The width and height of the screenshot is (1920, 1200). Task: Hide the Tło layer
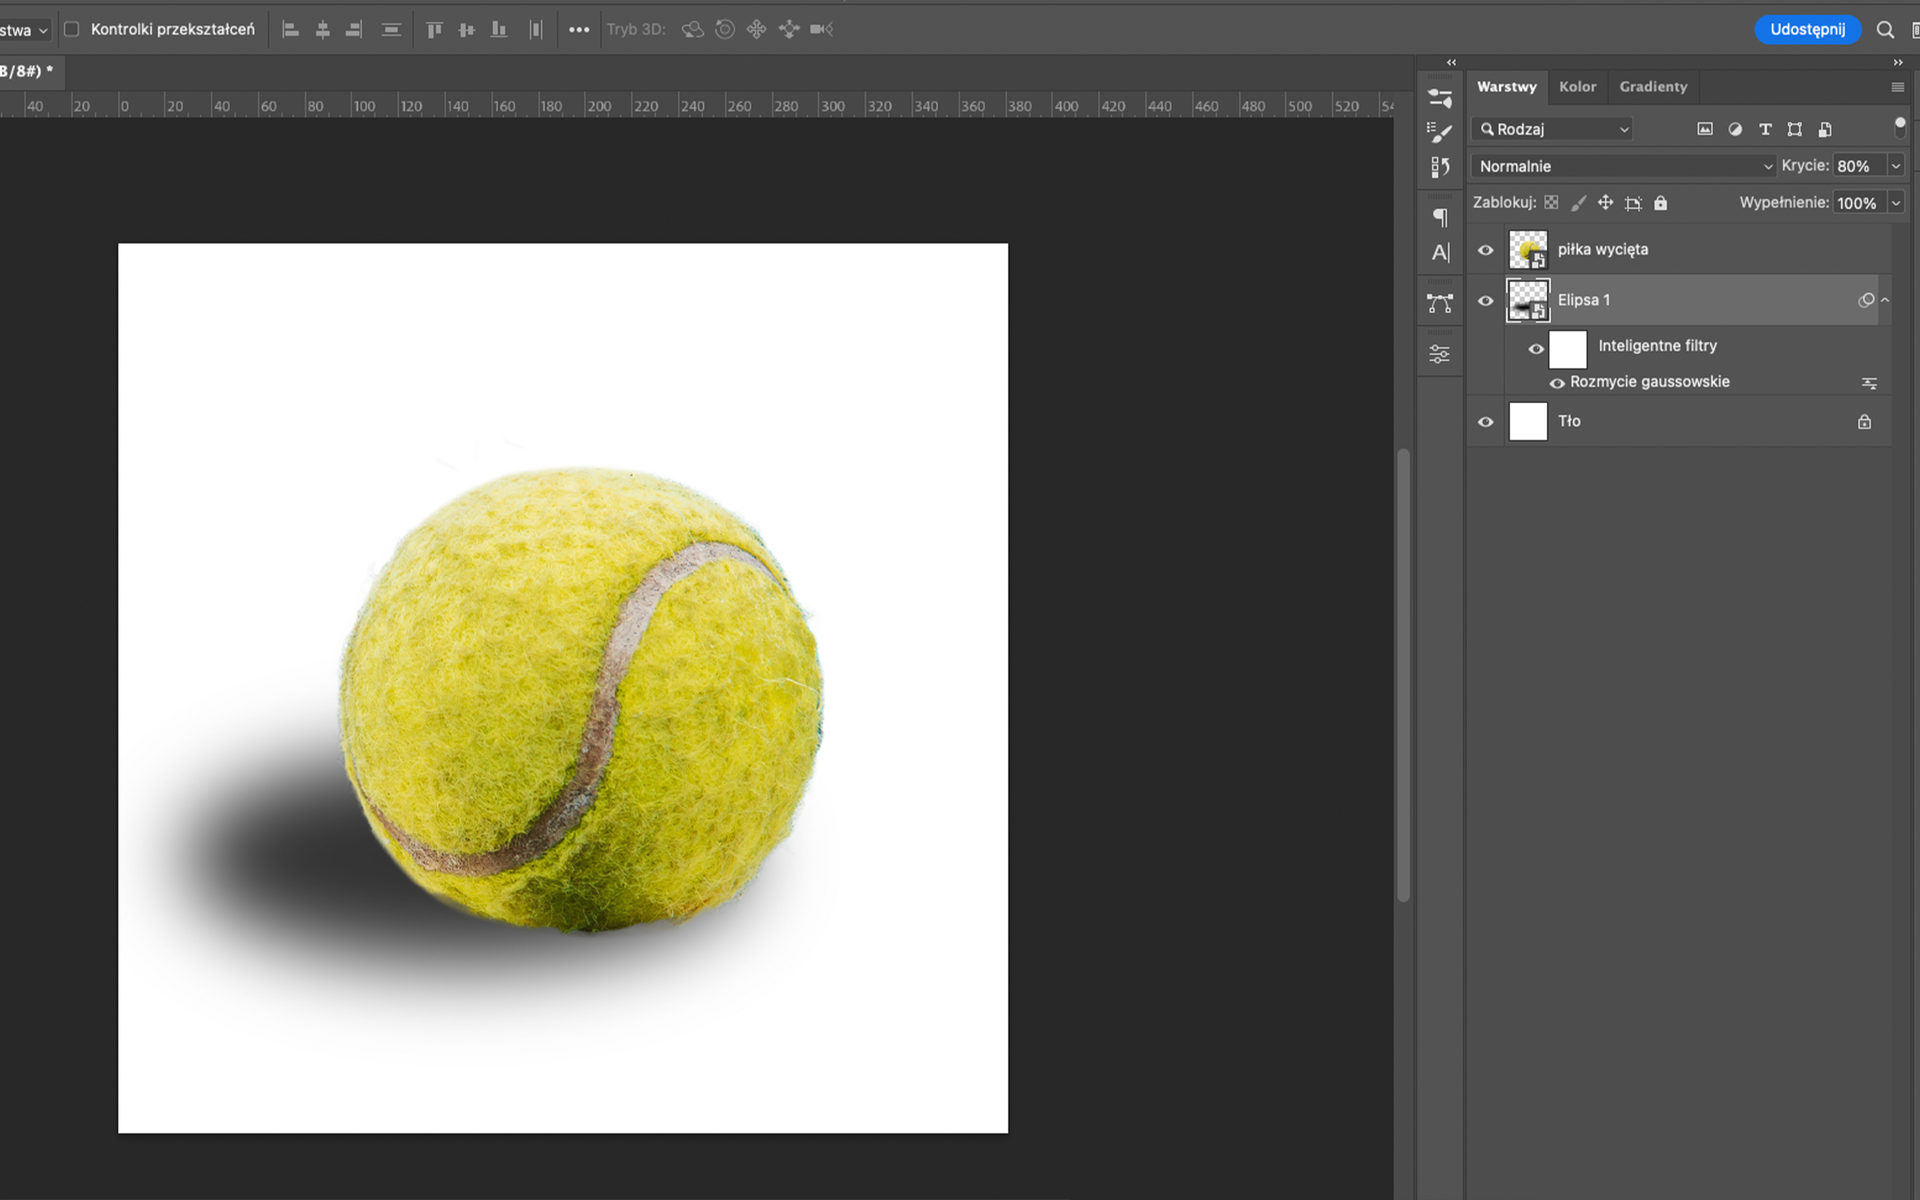point(1486,422)
